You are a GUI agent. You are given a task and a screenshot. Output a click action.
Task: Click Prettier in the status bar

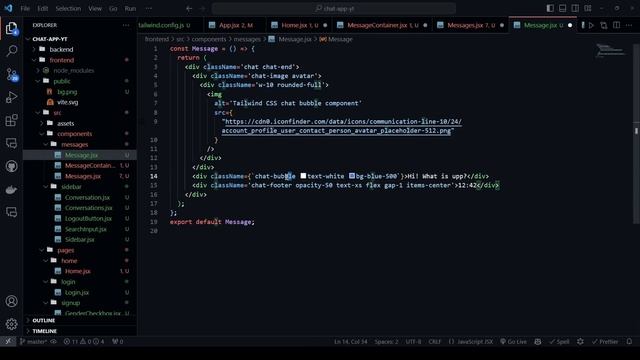pos(605,342)
